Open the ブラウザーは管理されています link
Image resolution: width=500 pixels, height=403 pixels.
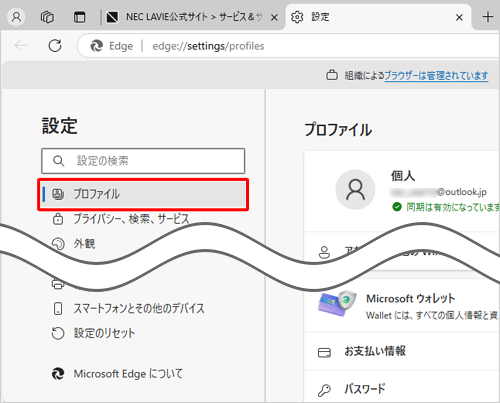pos(436,76)
